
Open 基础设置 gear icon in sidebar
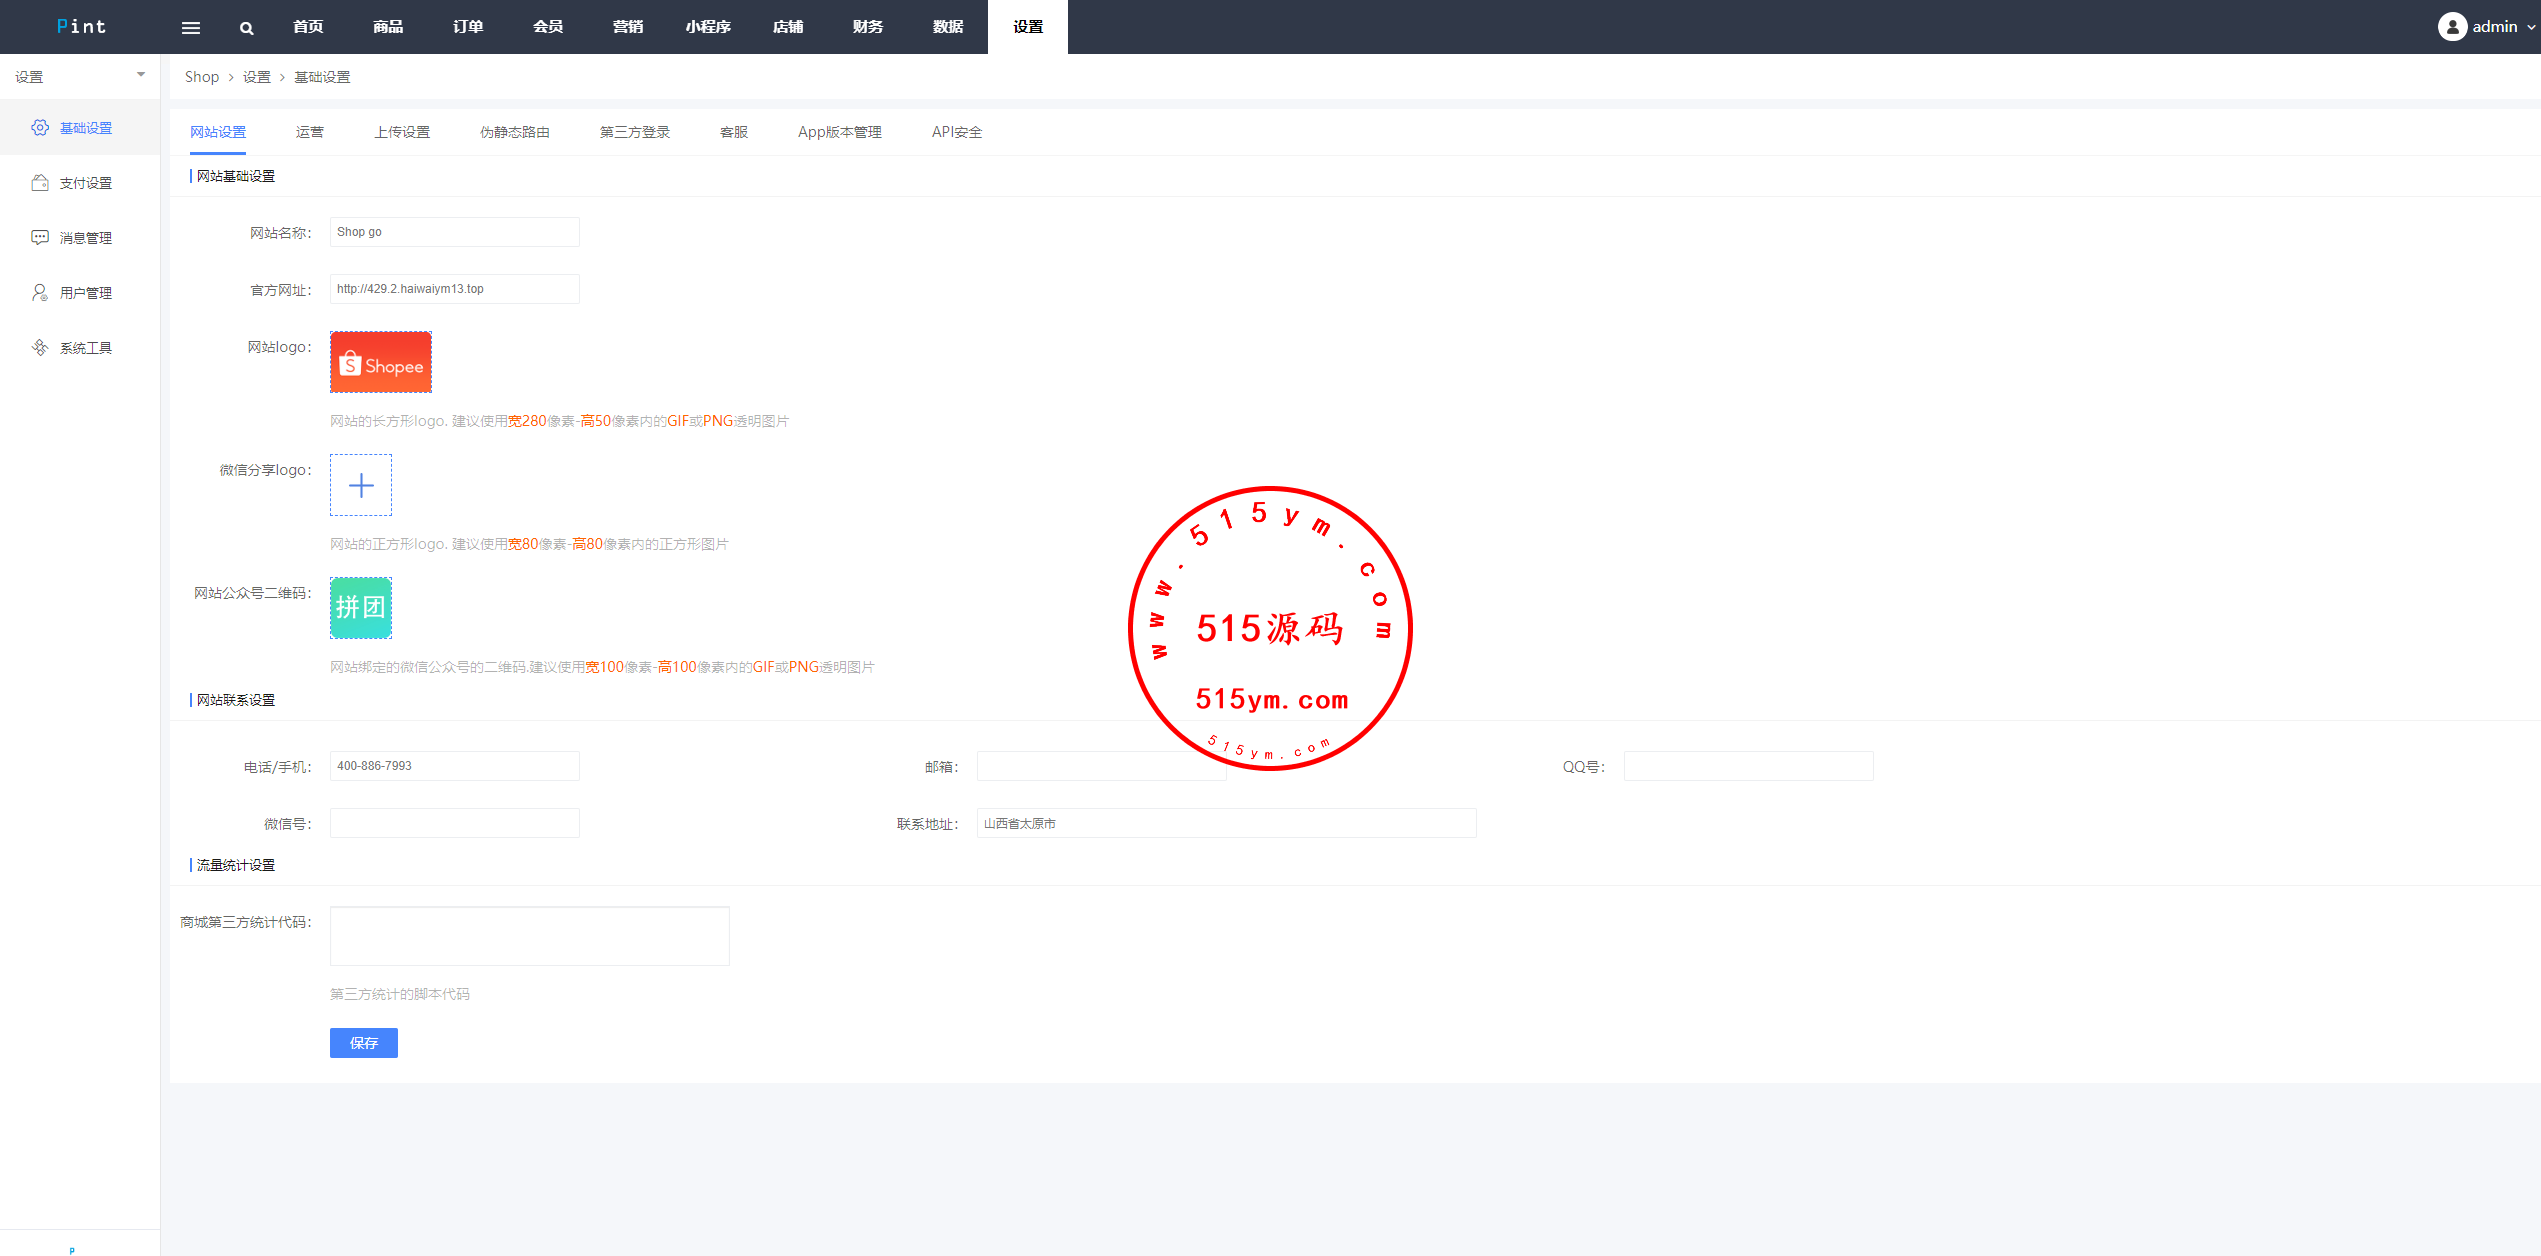coord(40,128)
